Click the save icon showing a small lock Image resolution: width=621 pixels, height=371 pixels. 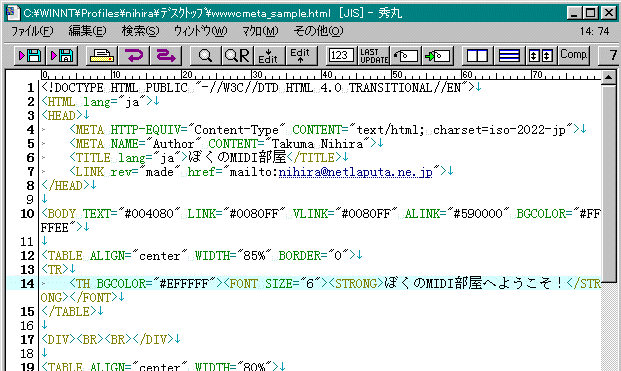pyautogui.click(x=62, y=56)
